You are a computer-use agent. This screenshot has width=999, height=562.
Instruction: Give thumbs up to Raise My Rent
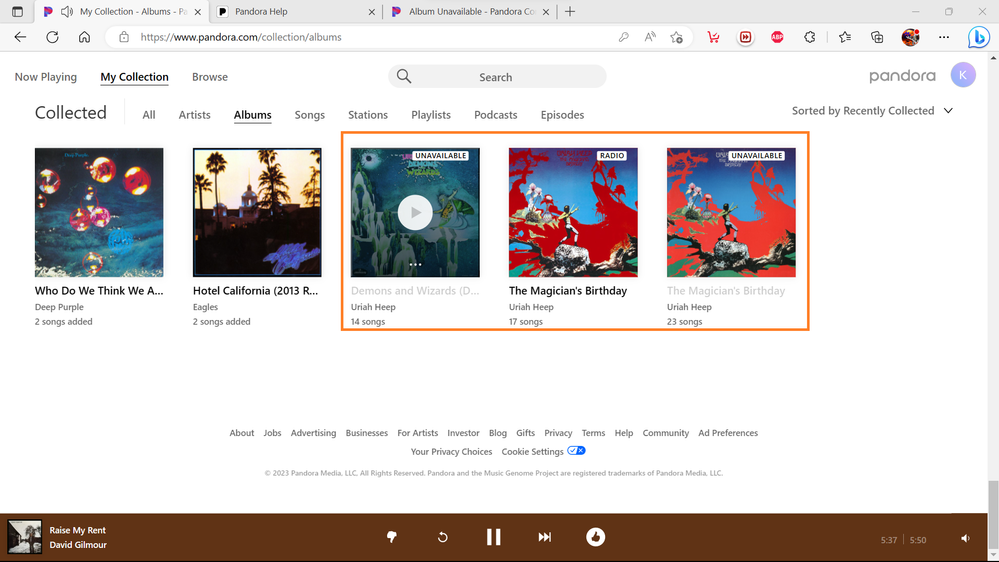596,537
